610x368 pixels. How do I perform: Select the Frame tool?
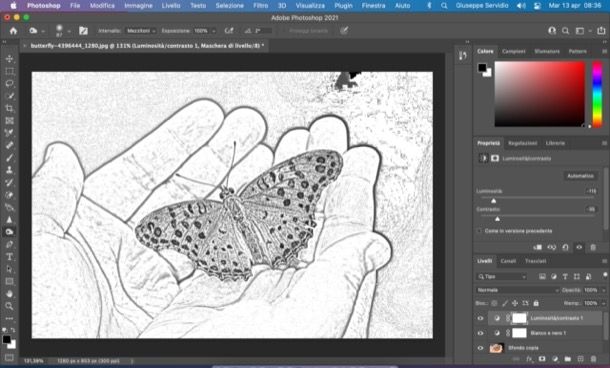[9, 121]
